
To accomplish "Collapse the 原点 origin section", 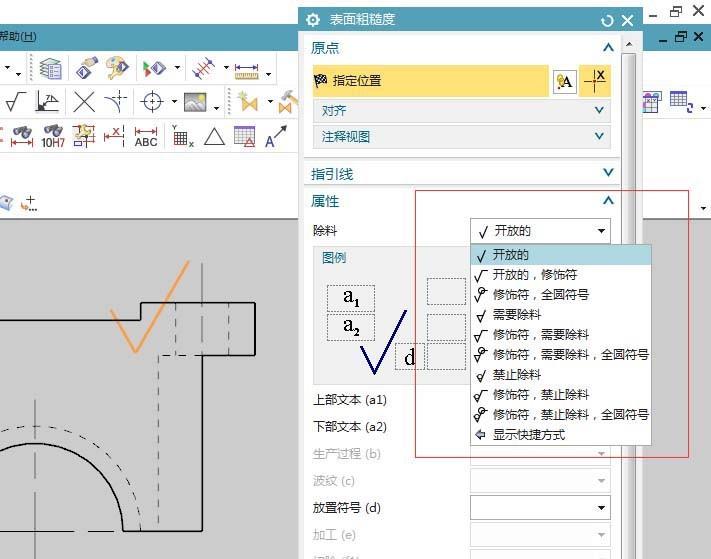I will point(608,47).
